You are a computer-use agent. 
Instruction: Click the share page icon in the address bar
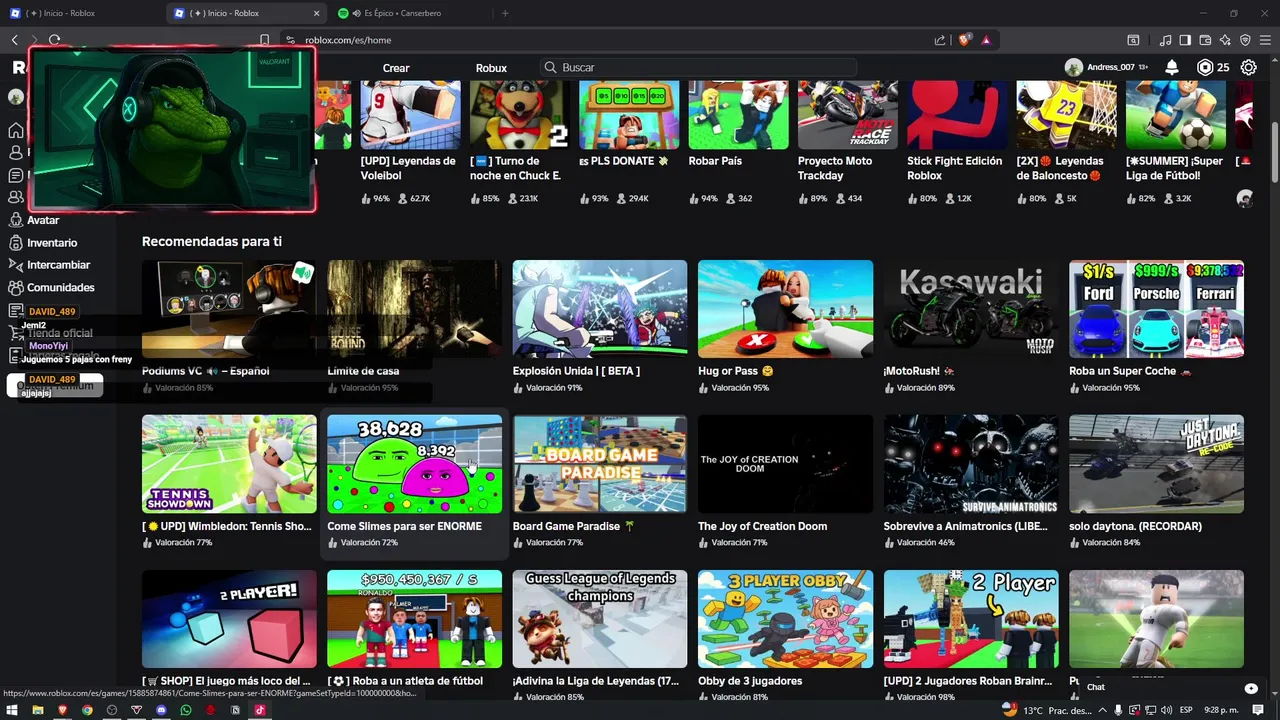tap(940, 40)
